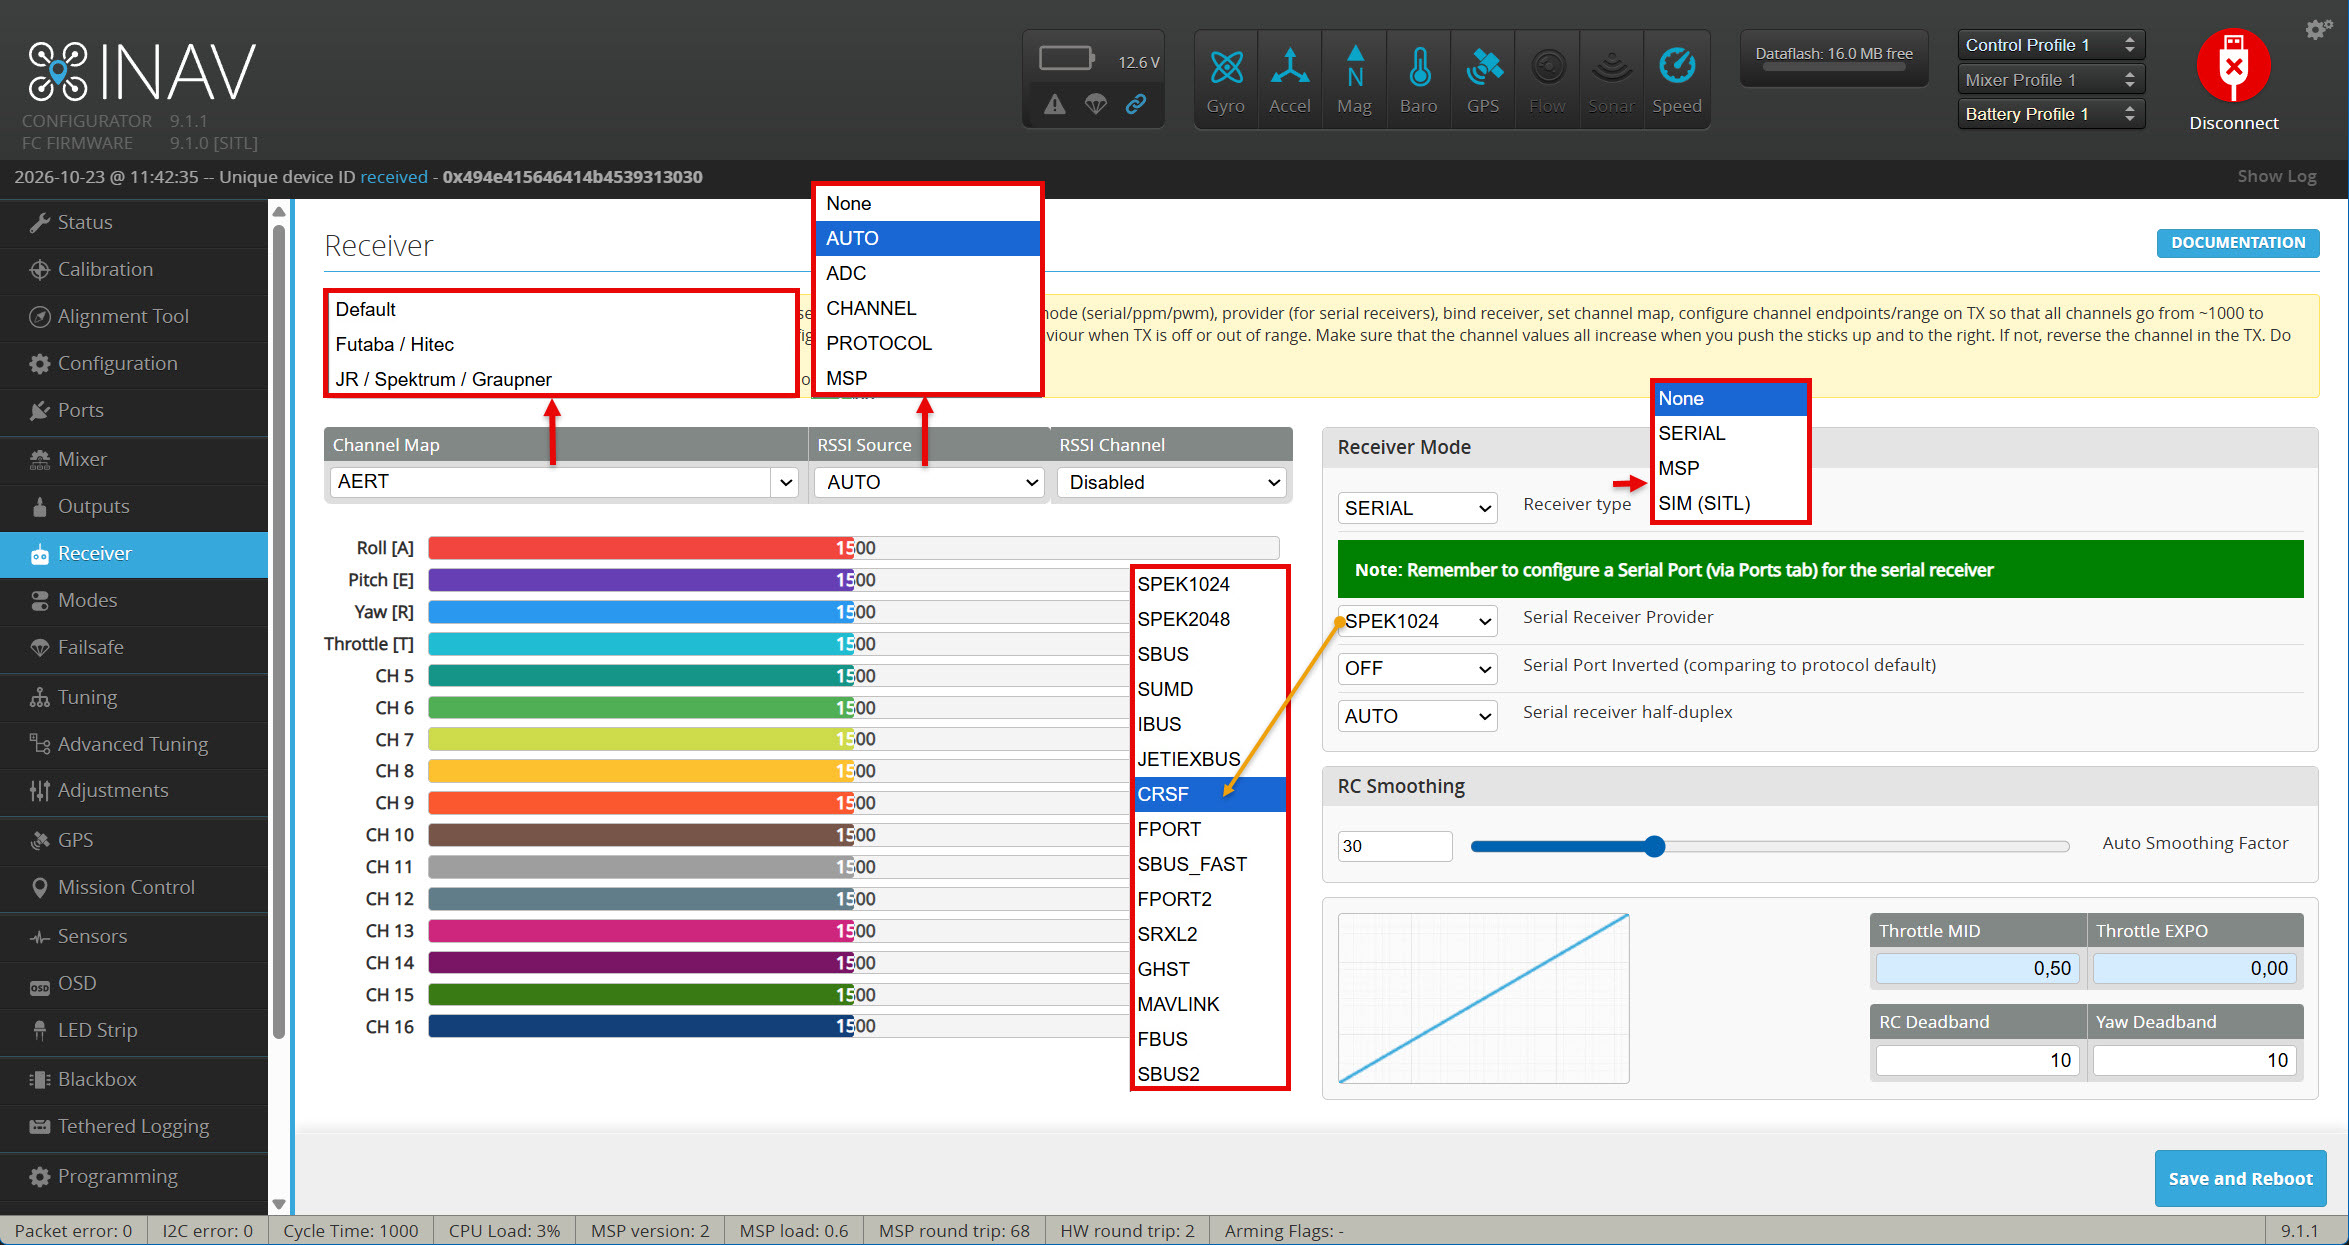Click the Sonar sensor icon

point(1612,68)
